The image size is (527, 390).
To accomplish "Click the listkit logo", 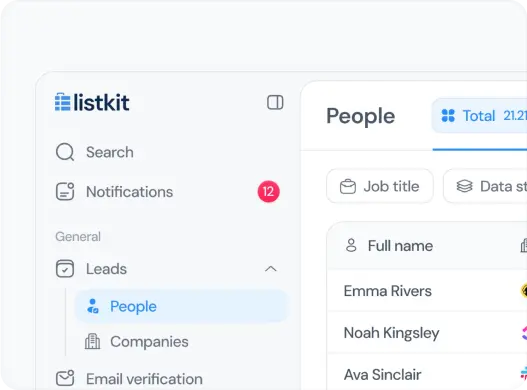I will [92, 102].
